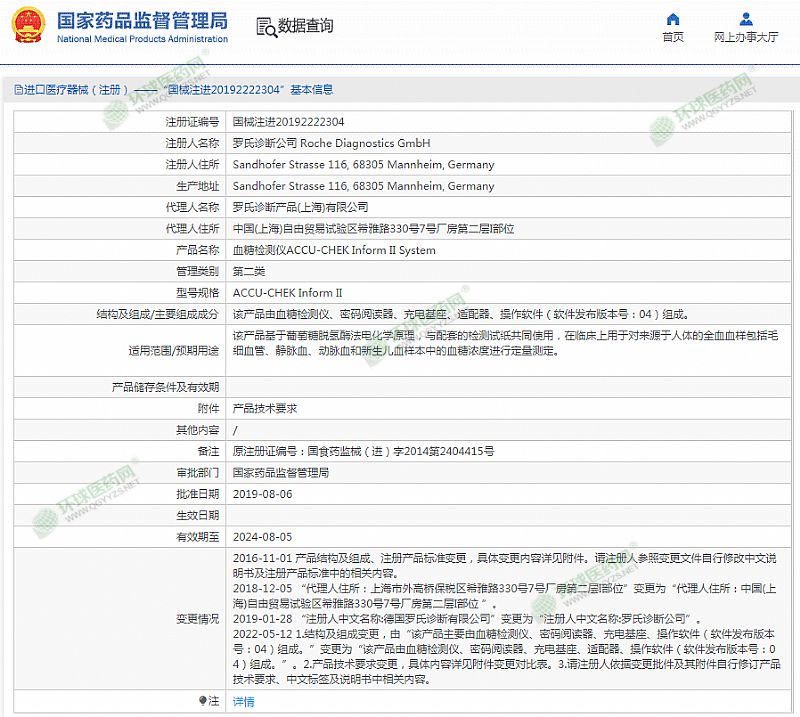This screenshot has height=717, width=800.
Task: Click the 首页 home icon
Action: [673, 19]
